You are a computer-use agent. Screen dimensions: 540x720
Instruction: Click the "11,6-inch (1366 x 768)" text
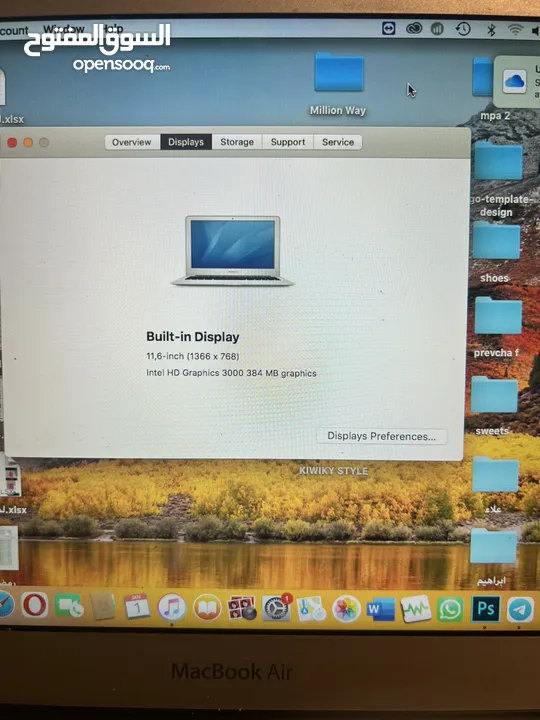pos(193,356)
